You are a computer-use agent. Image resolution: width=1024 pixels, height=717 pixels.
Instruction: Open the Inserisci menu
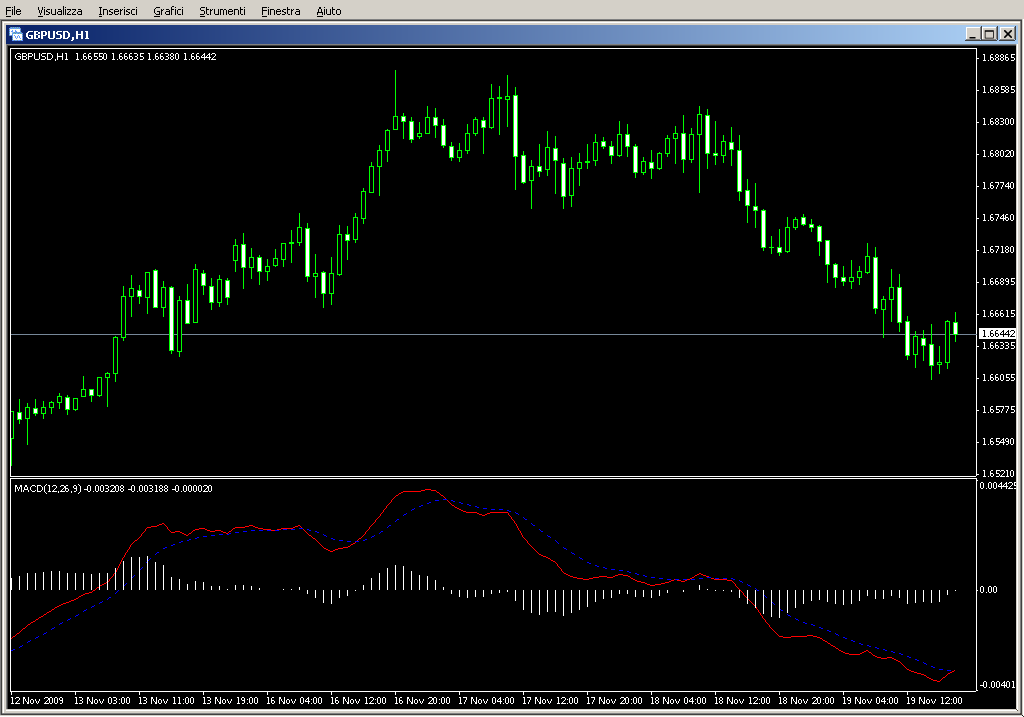pyautogui.click(x=118, y=11)
